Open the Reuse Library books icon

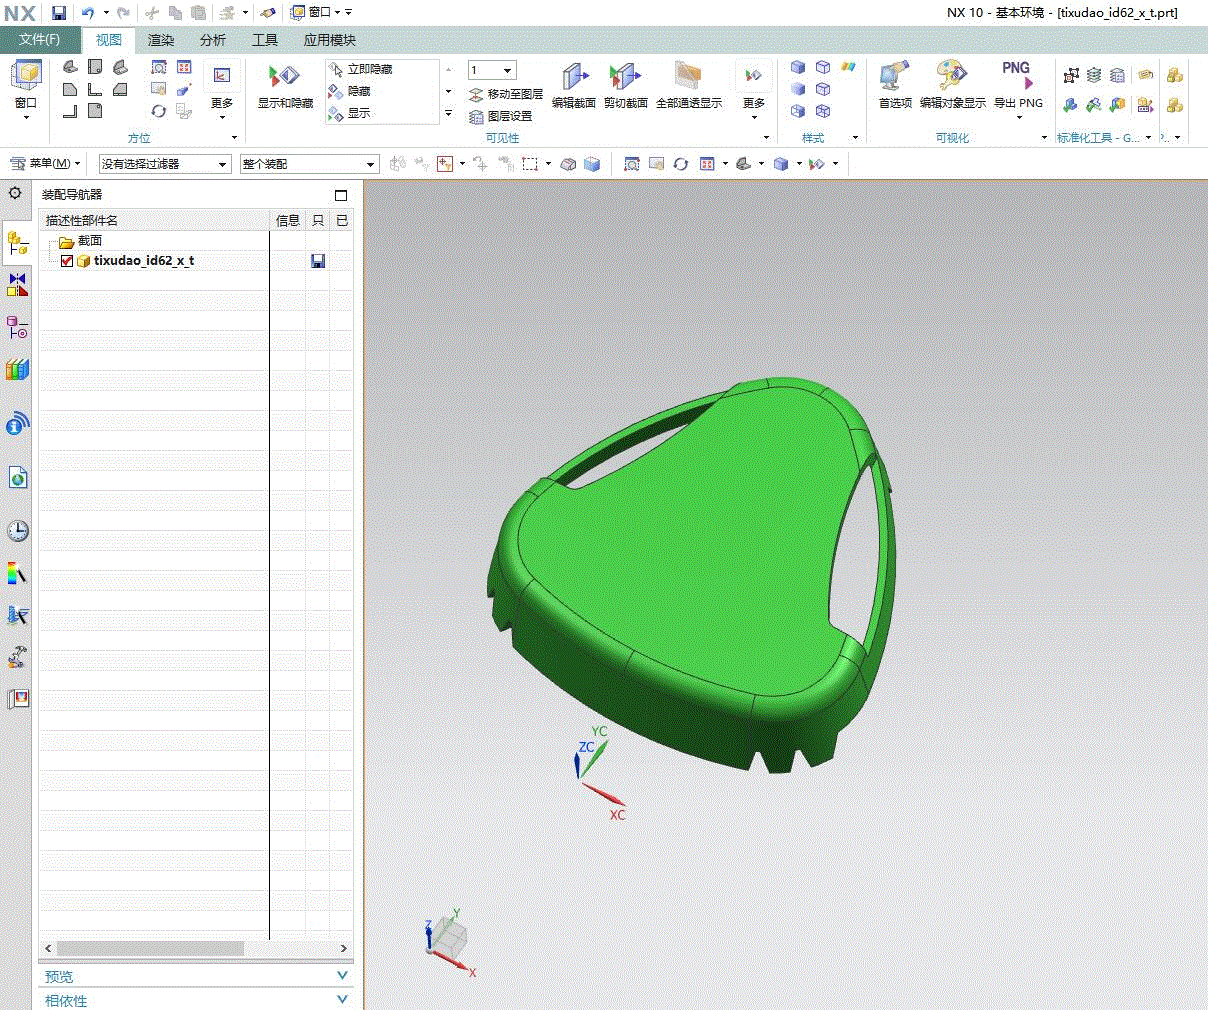[x=17, y=369]
